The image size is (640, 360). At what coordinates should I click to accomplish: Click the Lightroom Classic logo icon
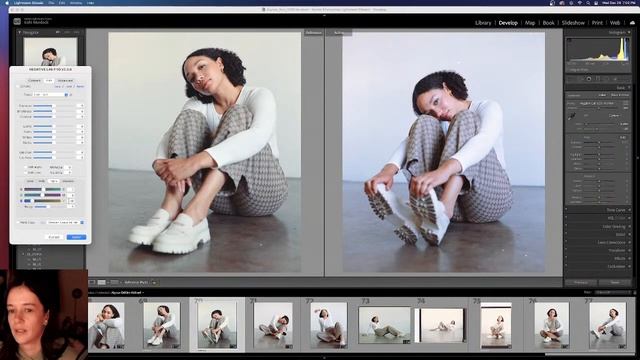pyautogui.click(x=17, y=21)
